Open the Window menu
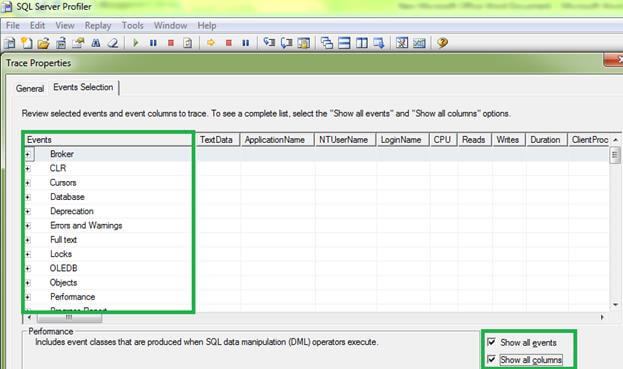Viewport: 623px width, 369px height. (x=170, y=25)
